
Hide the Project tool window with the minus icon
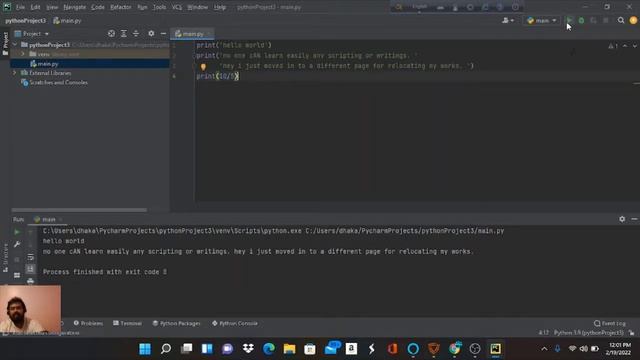pos(163,33)
